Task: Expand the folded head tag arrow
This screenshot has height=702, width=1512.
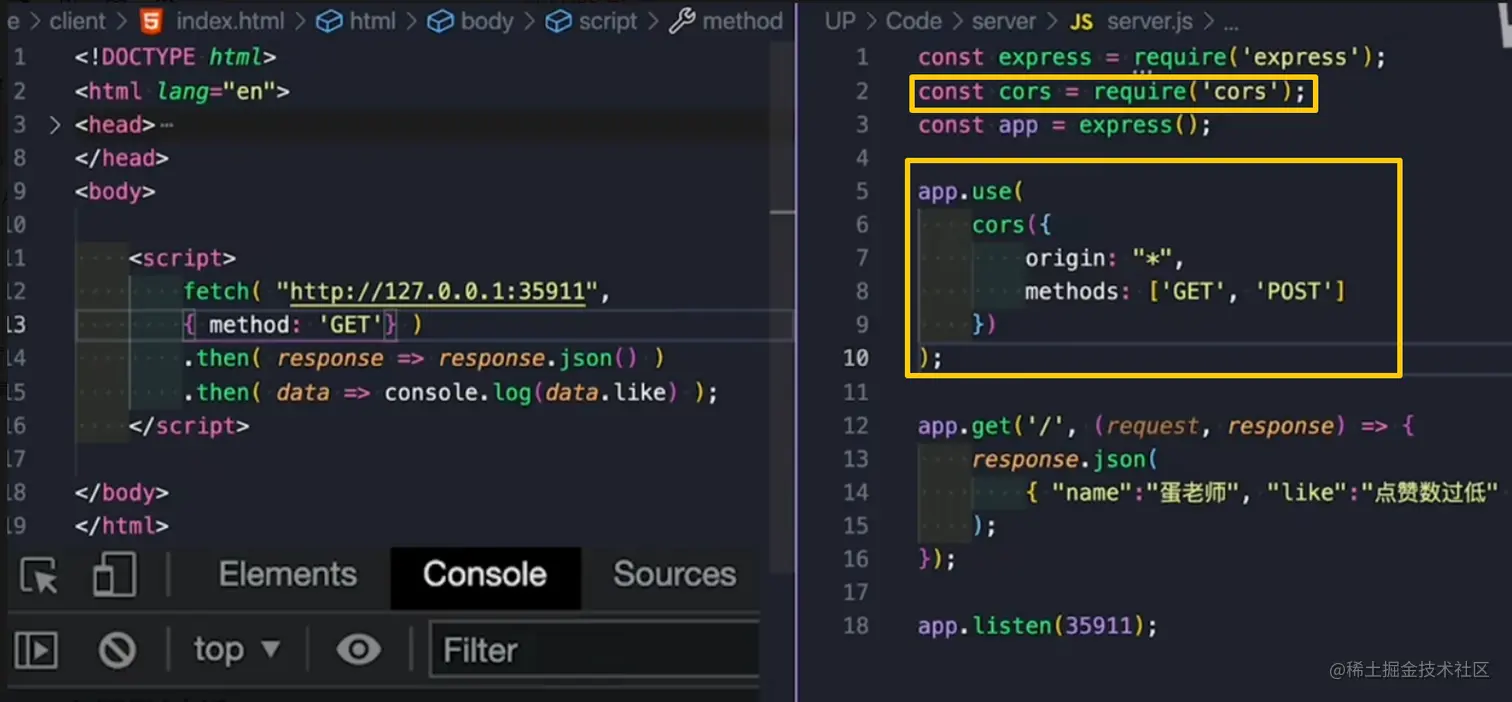Action: (x=55, y=125)
